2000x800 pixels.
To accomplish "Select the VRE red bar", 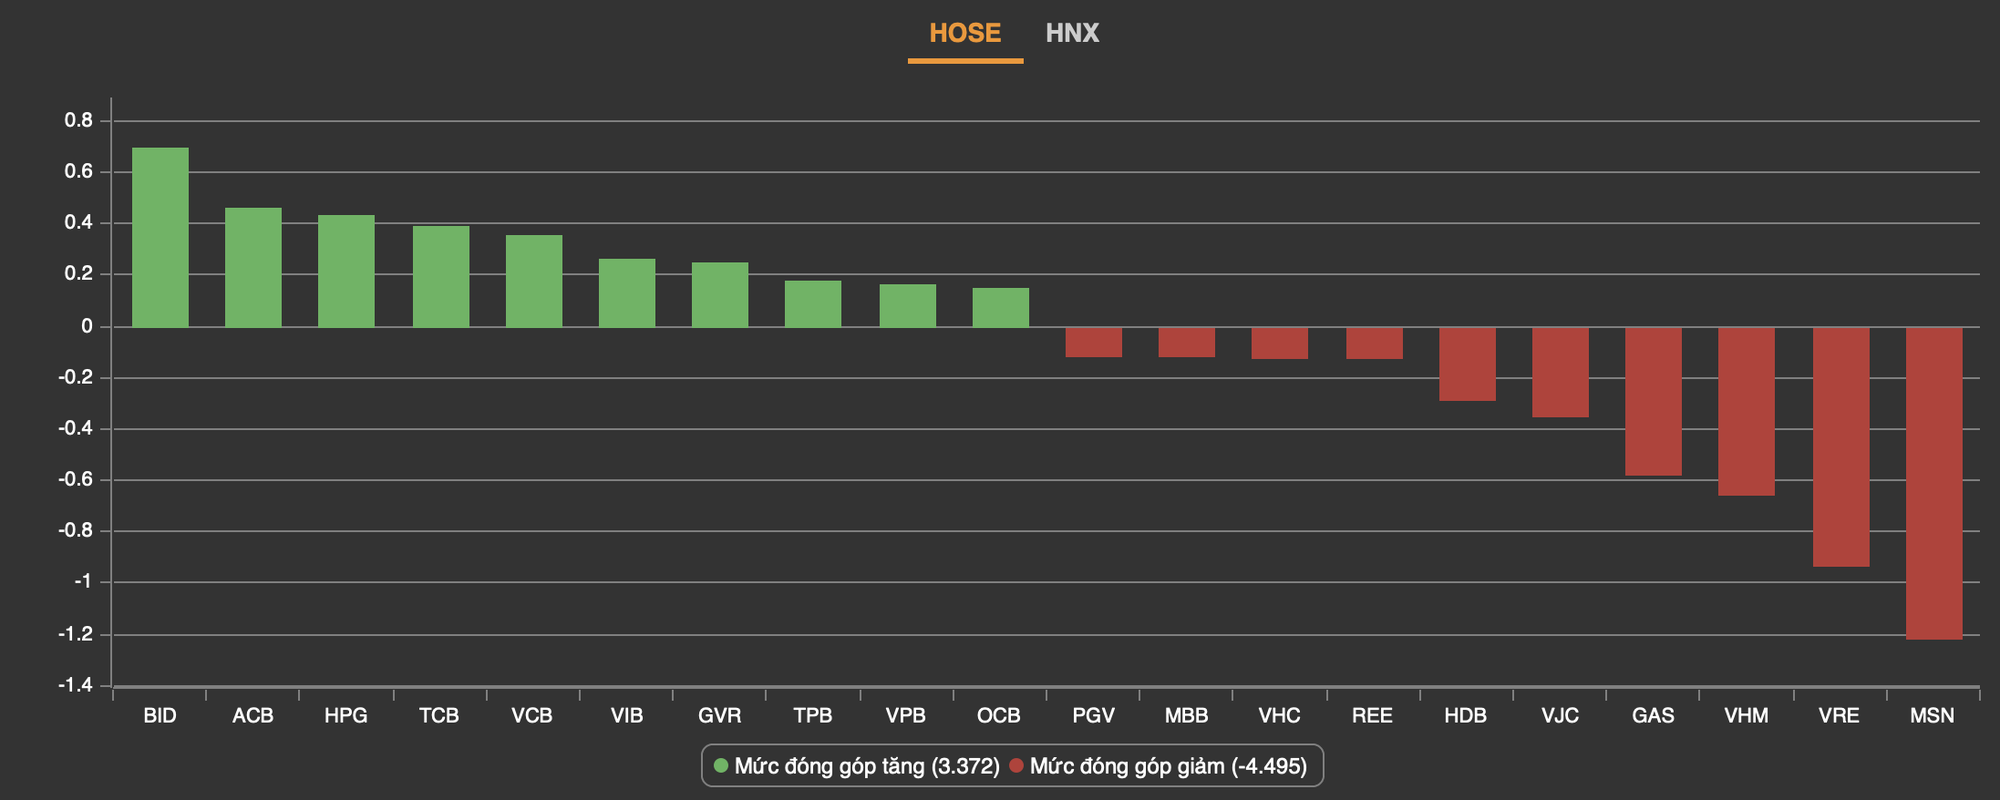I will (1841, 447).
